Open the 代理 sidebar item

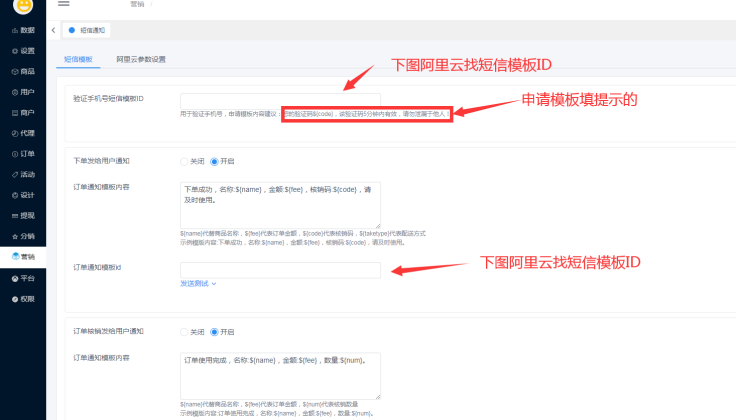(23, 133)
